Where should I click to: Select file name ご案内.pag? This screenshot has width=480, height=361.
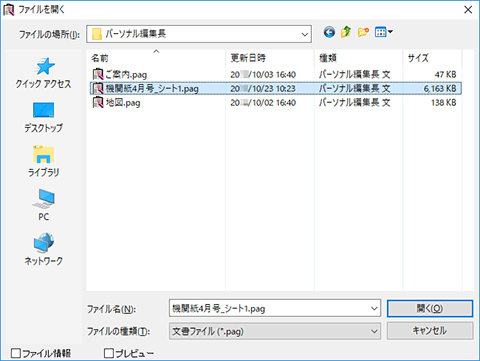pyautogui.click(x=126, y=74)
